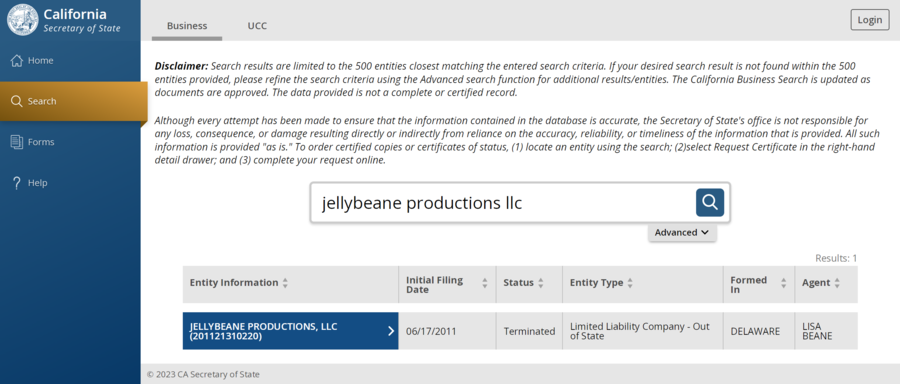Click into the business search text field
Image resolution: width=900 pixels, height=384 pixels.
[x=502, y=203]
